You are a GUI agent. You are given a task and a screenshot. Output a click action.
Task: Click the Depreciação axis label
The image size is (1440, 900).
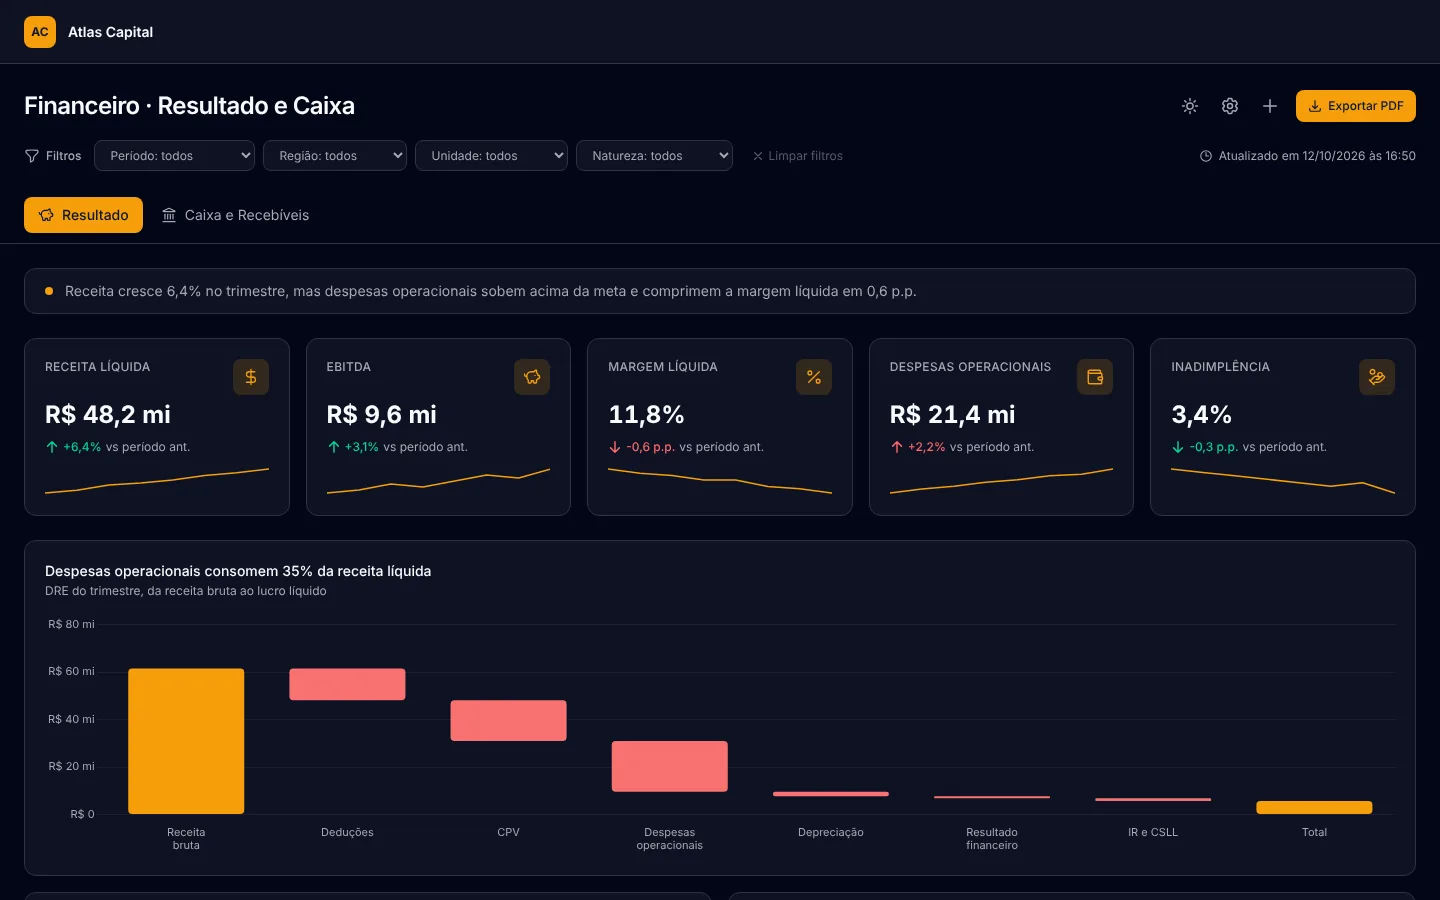(831, 832)
